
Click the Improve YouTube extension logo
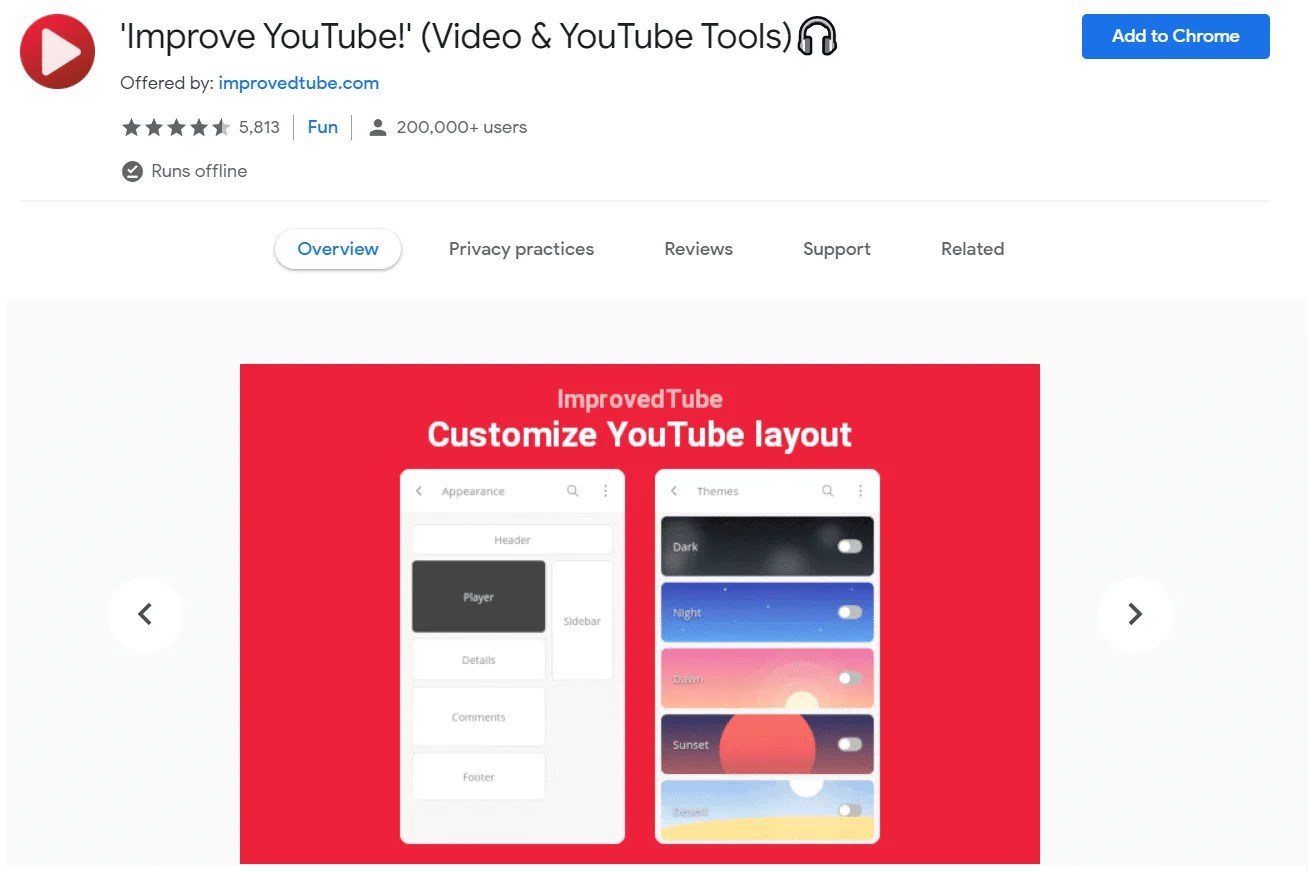(x=57, y=50)
